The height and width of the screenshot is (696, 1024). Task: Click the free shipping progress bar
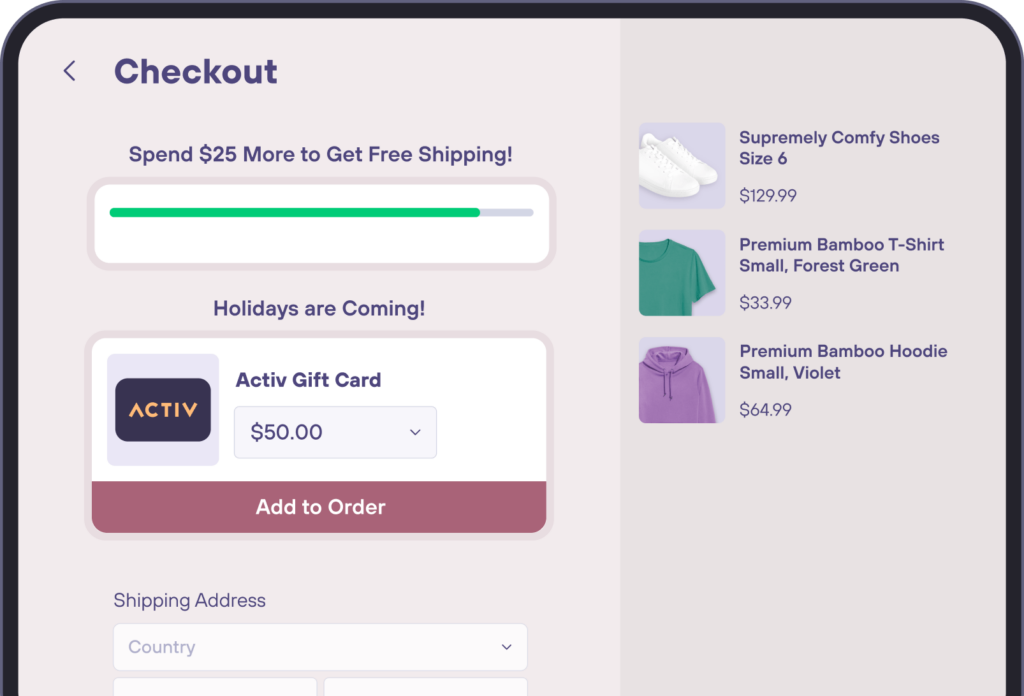click(321, 212)
